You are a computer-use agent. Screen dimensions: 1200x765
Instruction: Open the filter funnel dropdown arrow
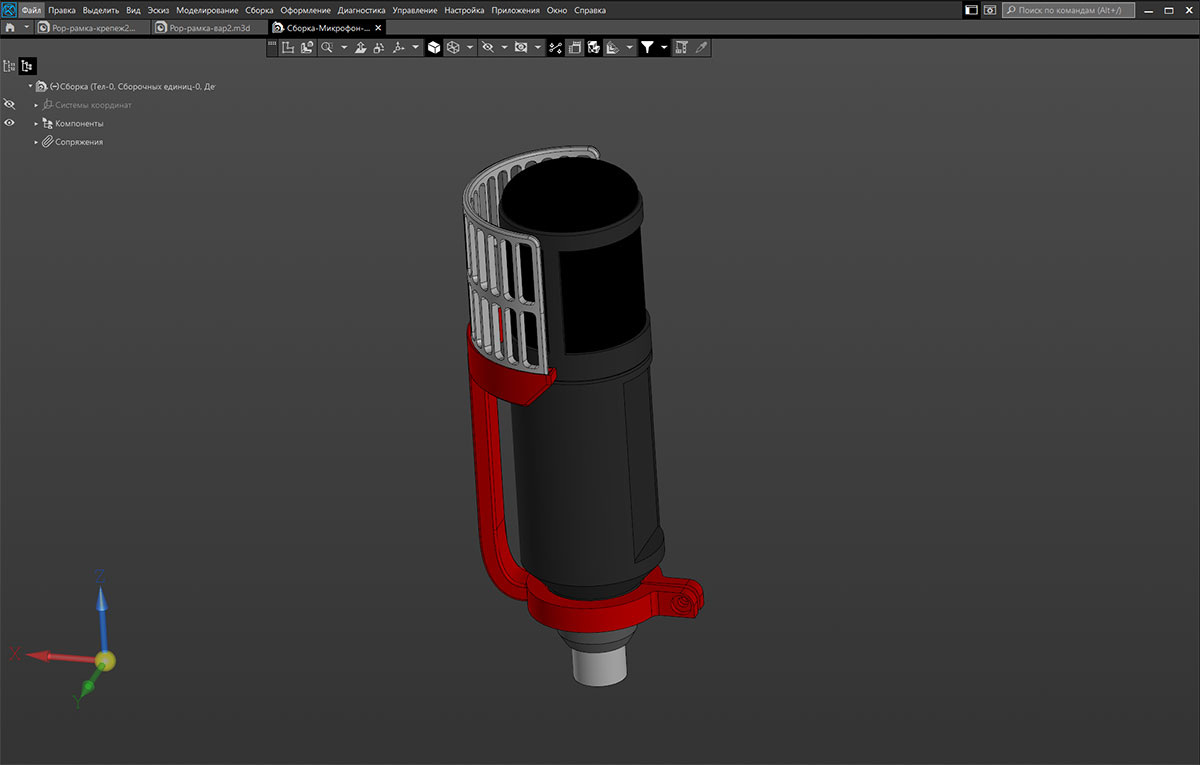tap(664, 47)
